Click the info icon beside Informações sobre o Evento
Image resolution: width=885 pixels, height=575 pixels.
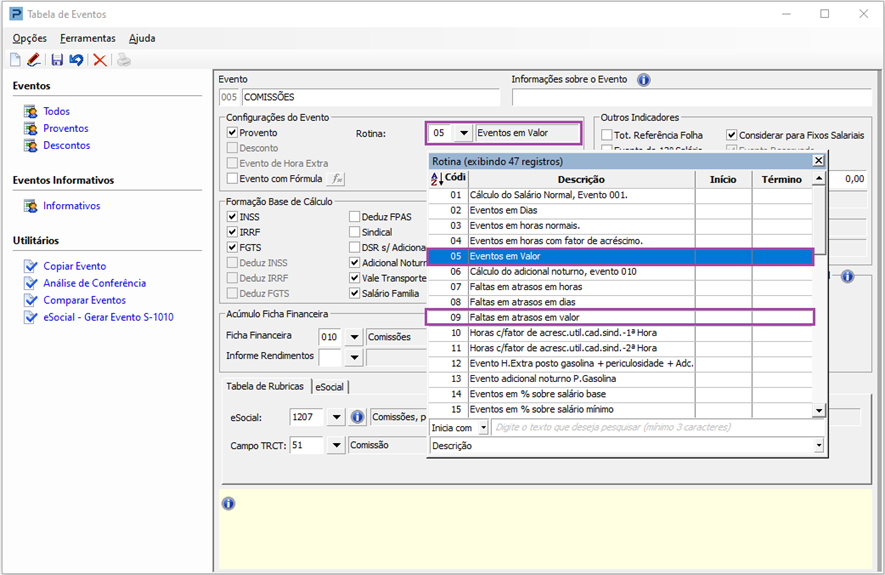tap(643, 80)
